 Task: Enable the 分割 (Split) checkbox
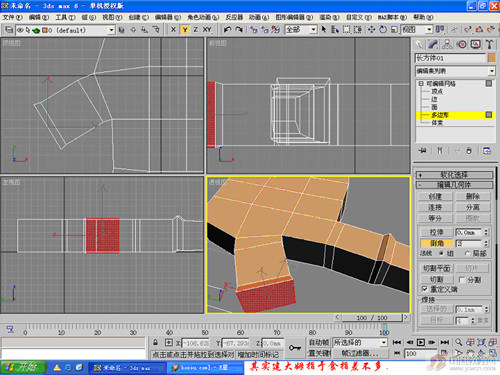pyautogui.click(x=462, y=280)
